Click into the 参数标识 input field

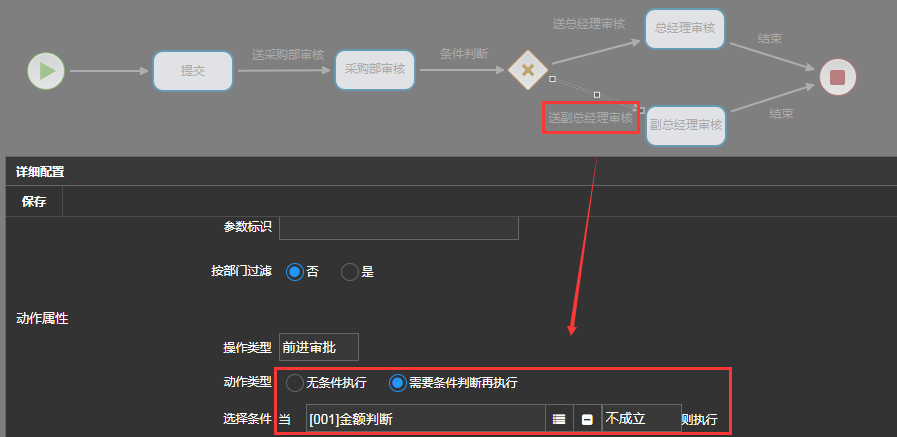click(398, 227)
